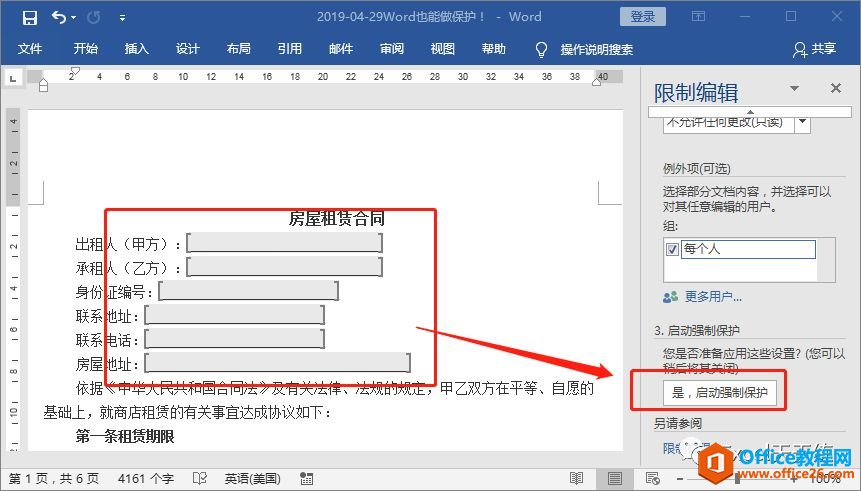Click the Redo icon in quick access toolbar

94,17
